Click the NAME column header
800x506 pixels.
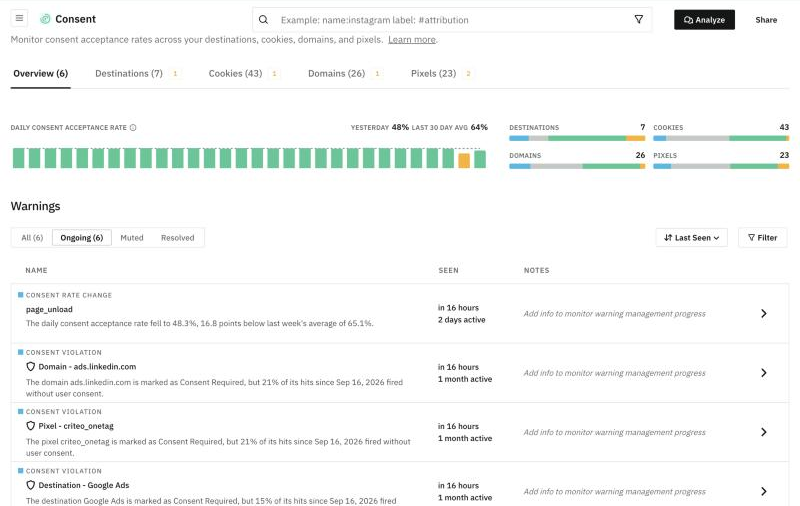[x=36, y=270]
